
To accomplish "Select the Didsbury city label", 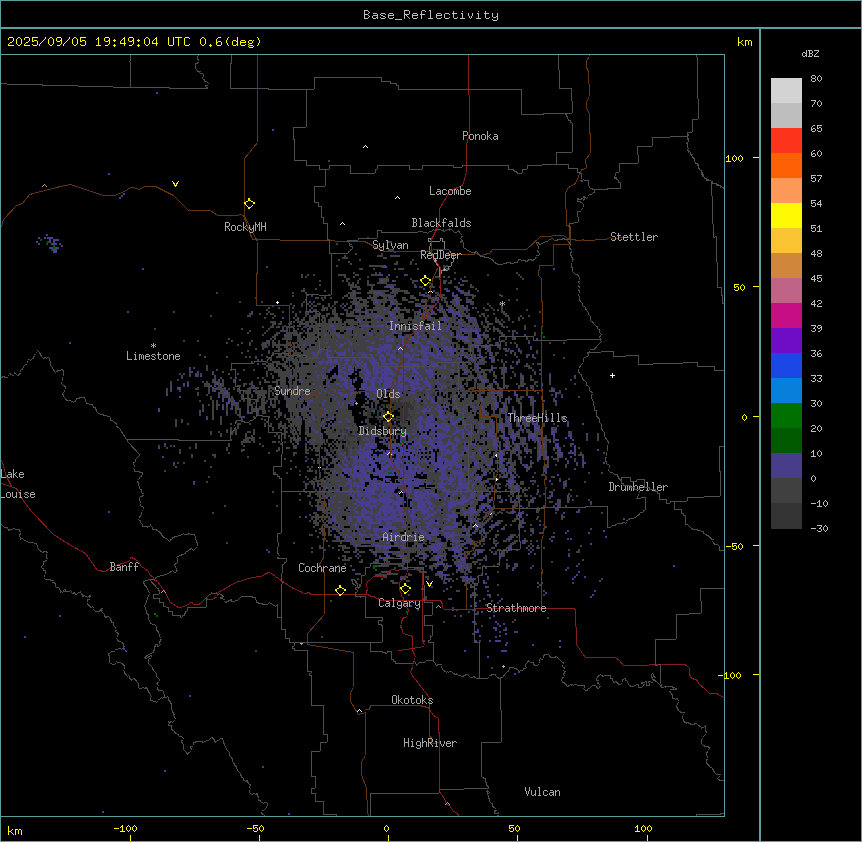I will (x=383, y=431).
